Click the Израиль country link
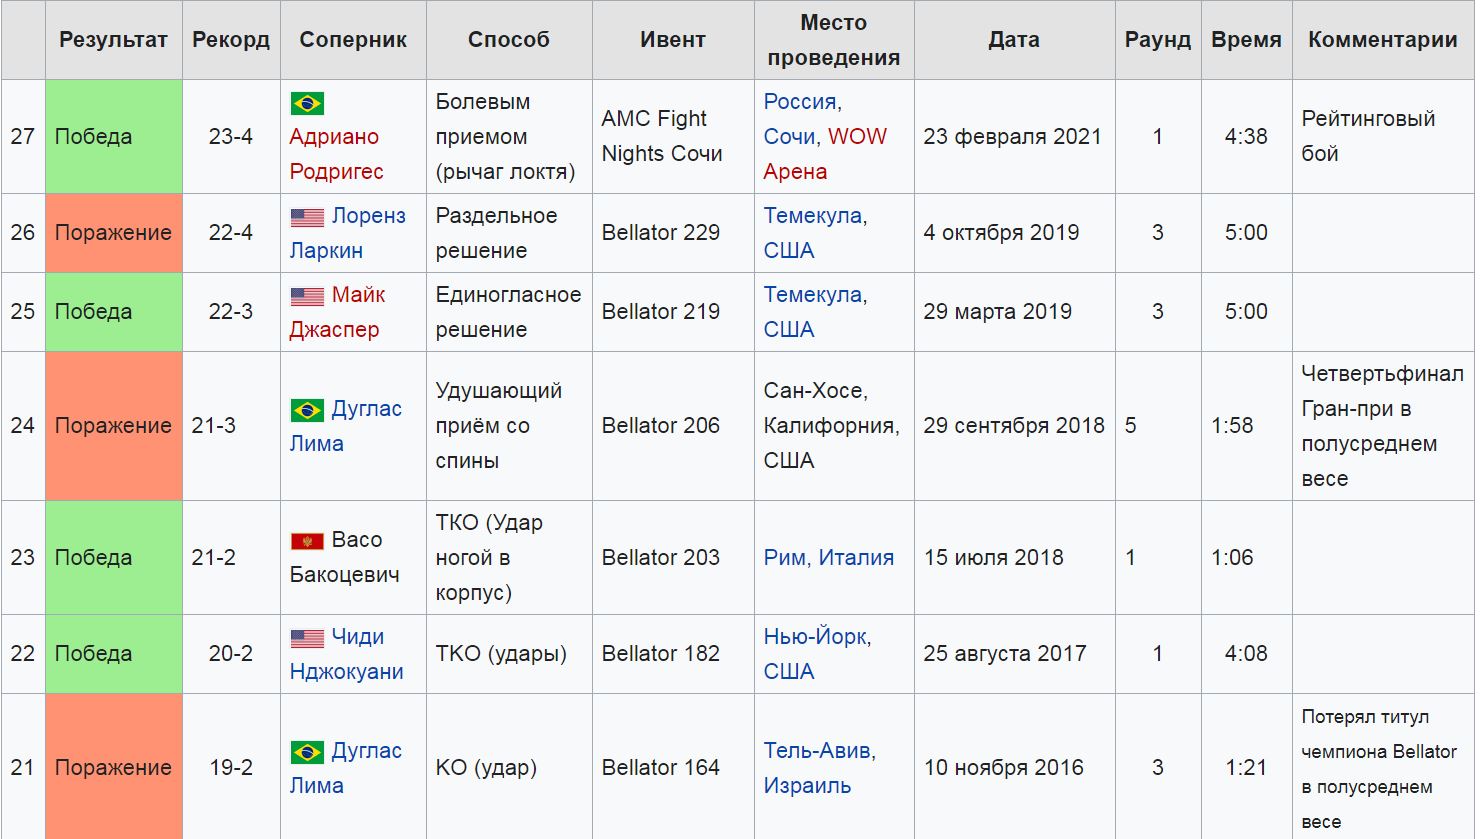 pyautogui.click(x=807, y=786)
